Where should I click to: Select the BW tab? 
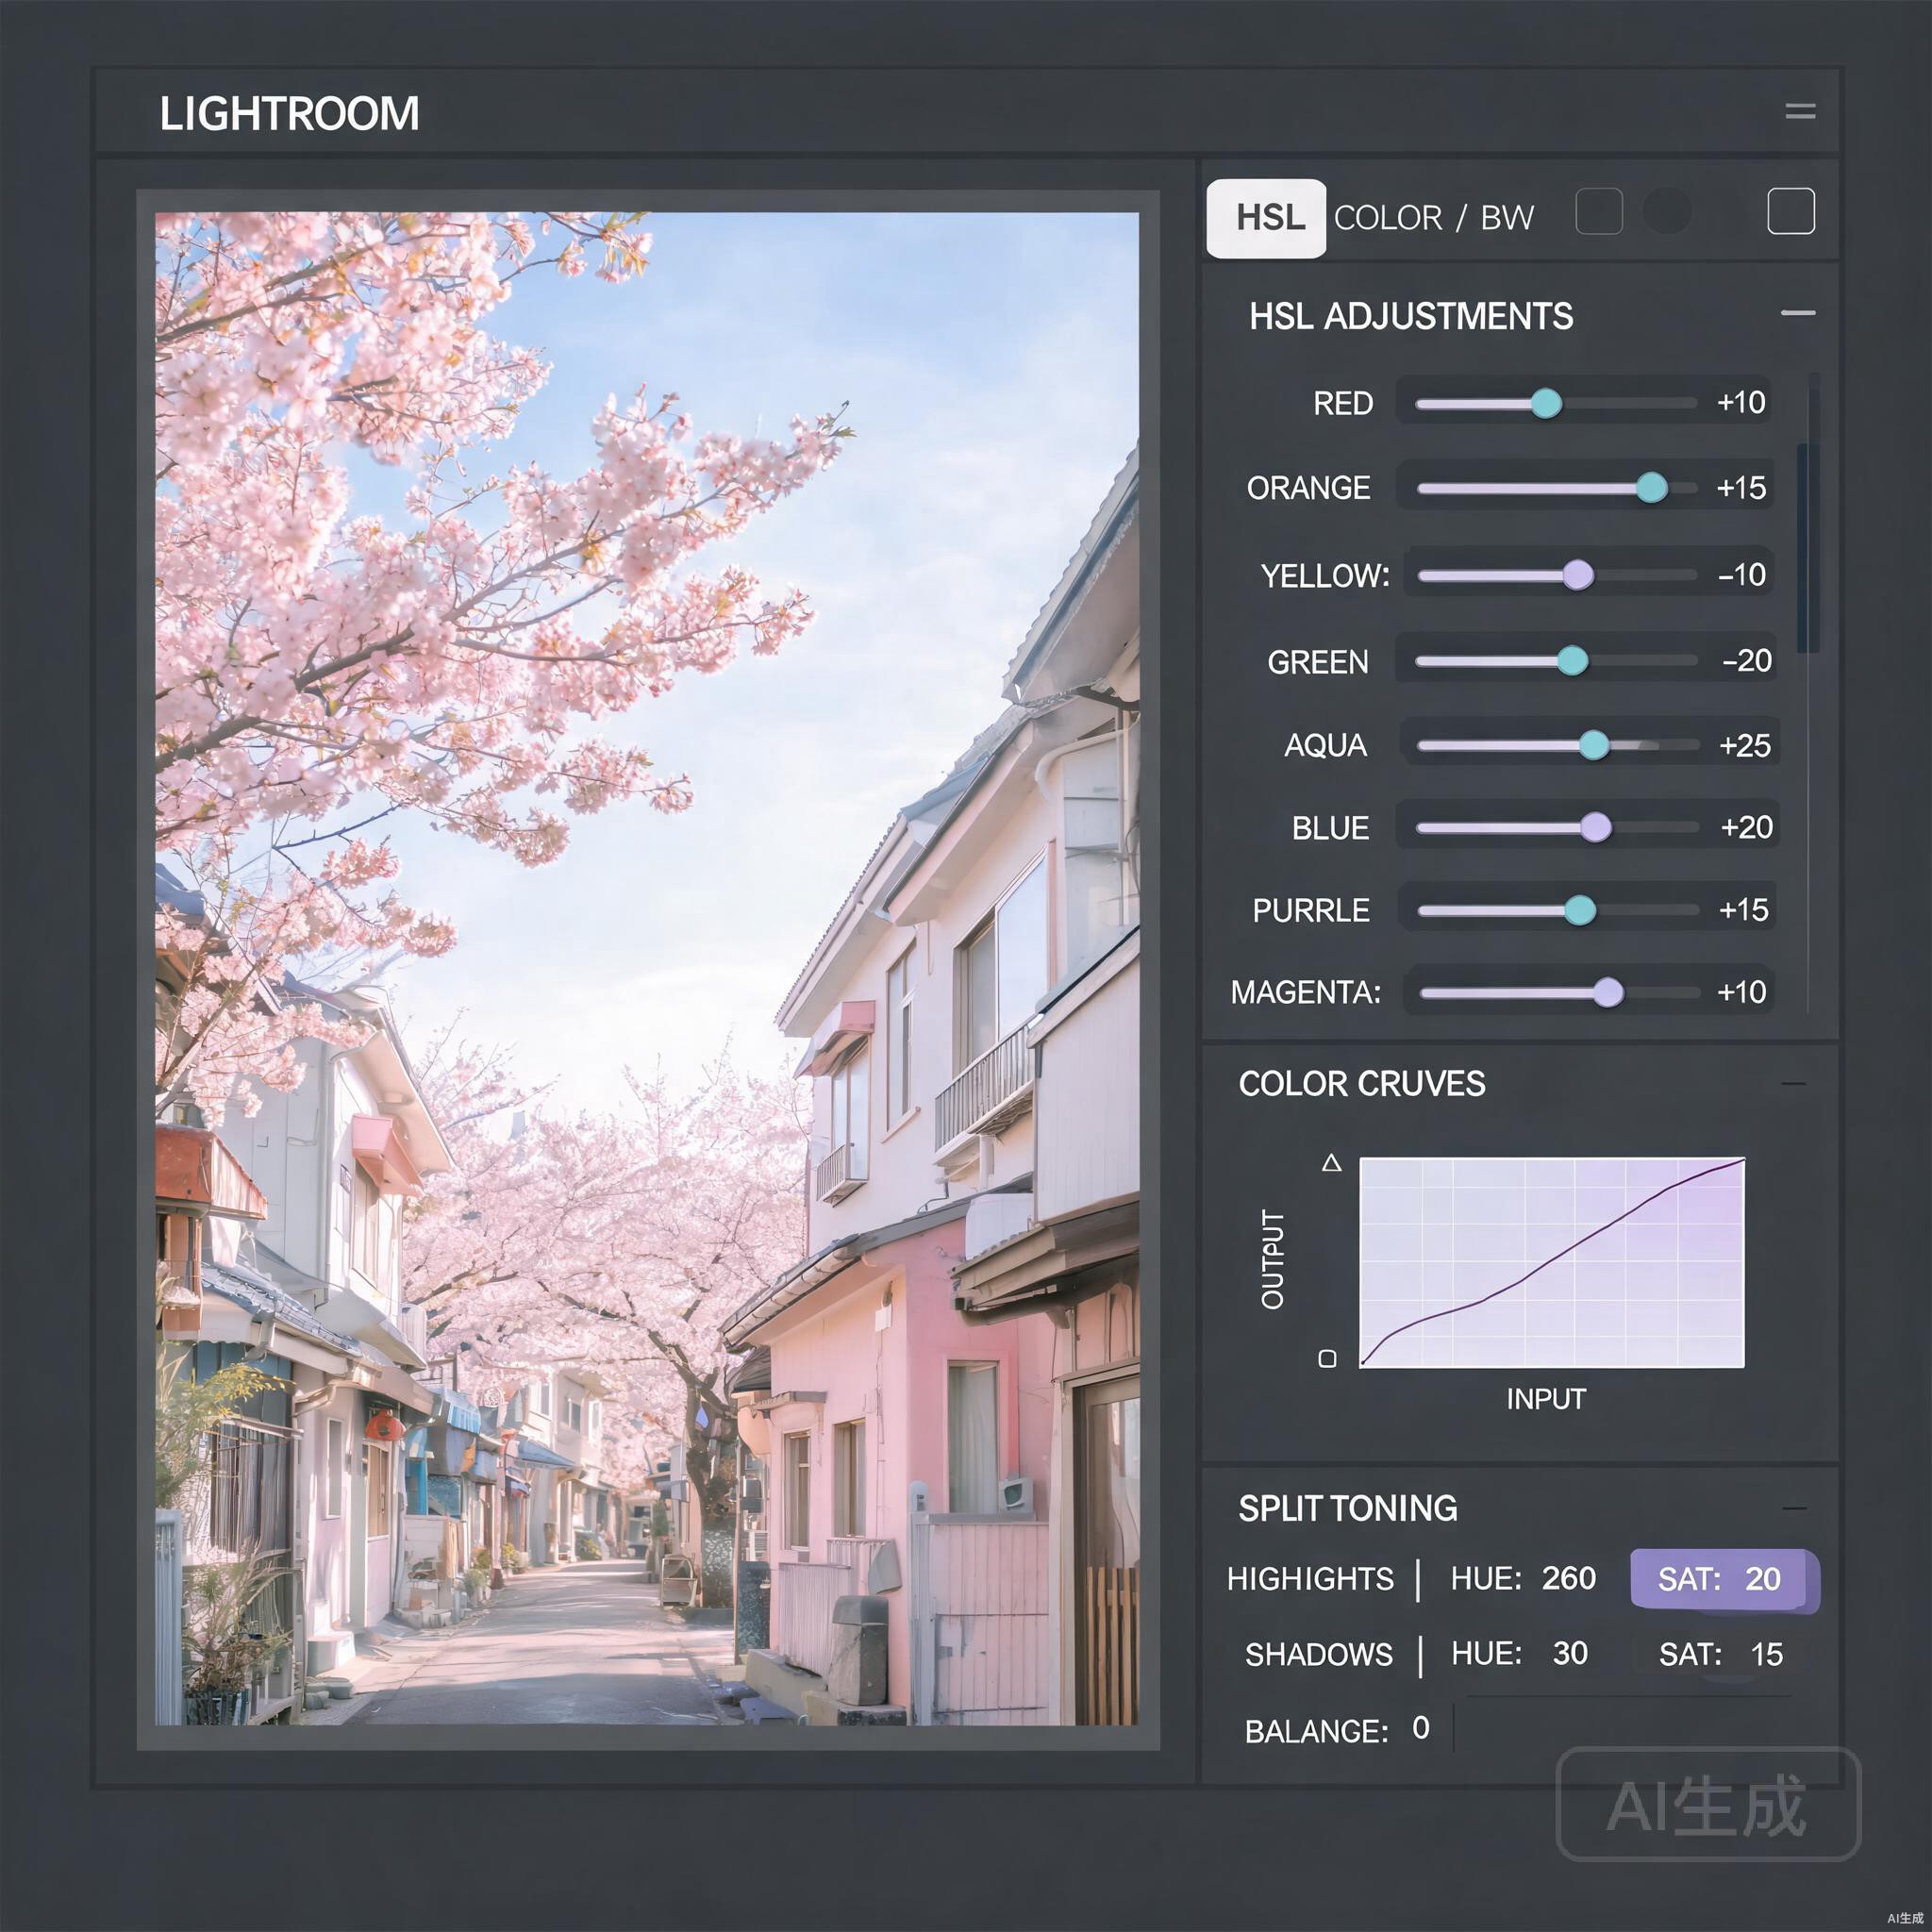click(x=1506, y=218)
